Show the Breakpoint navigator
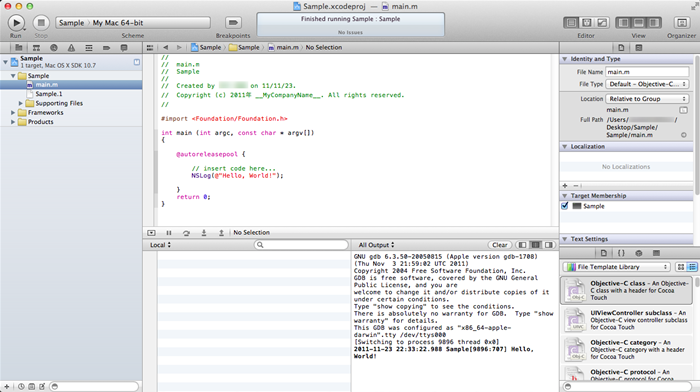700x392 pixels. point(106,47)
